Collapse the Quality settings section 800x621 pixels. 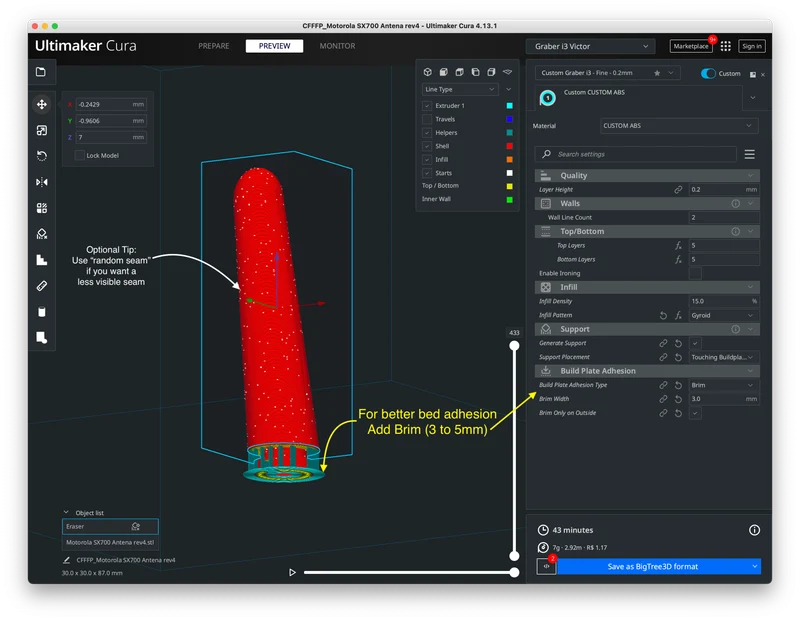coord(647,176)
